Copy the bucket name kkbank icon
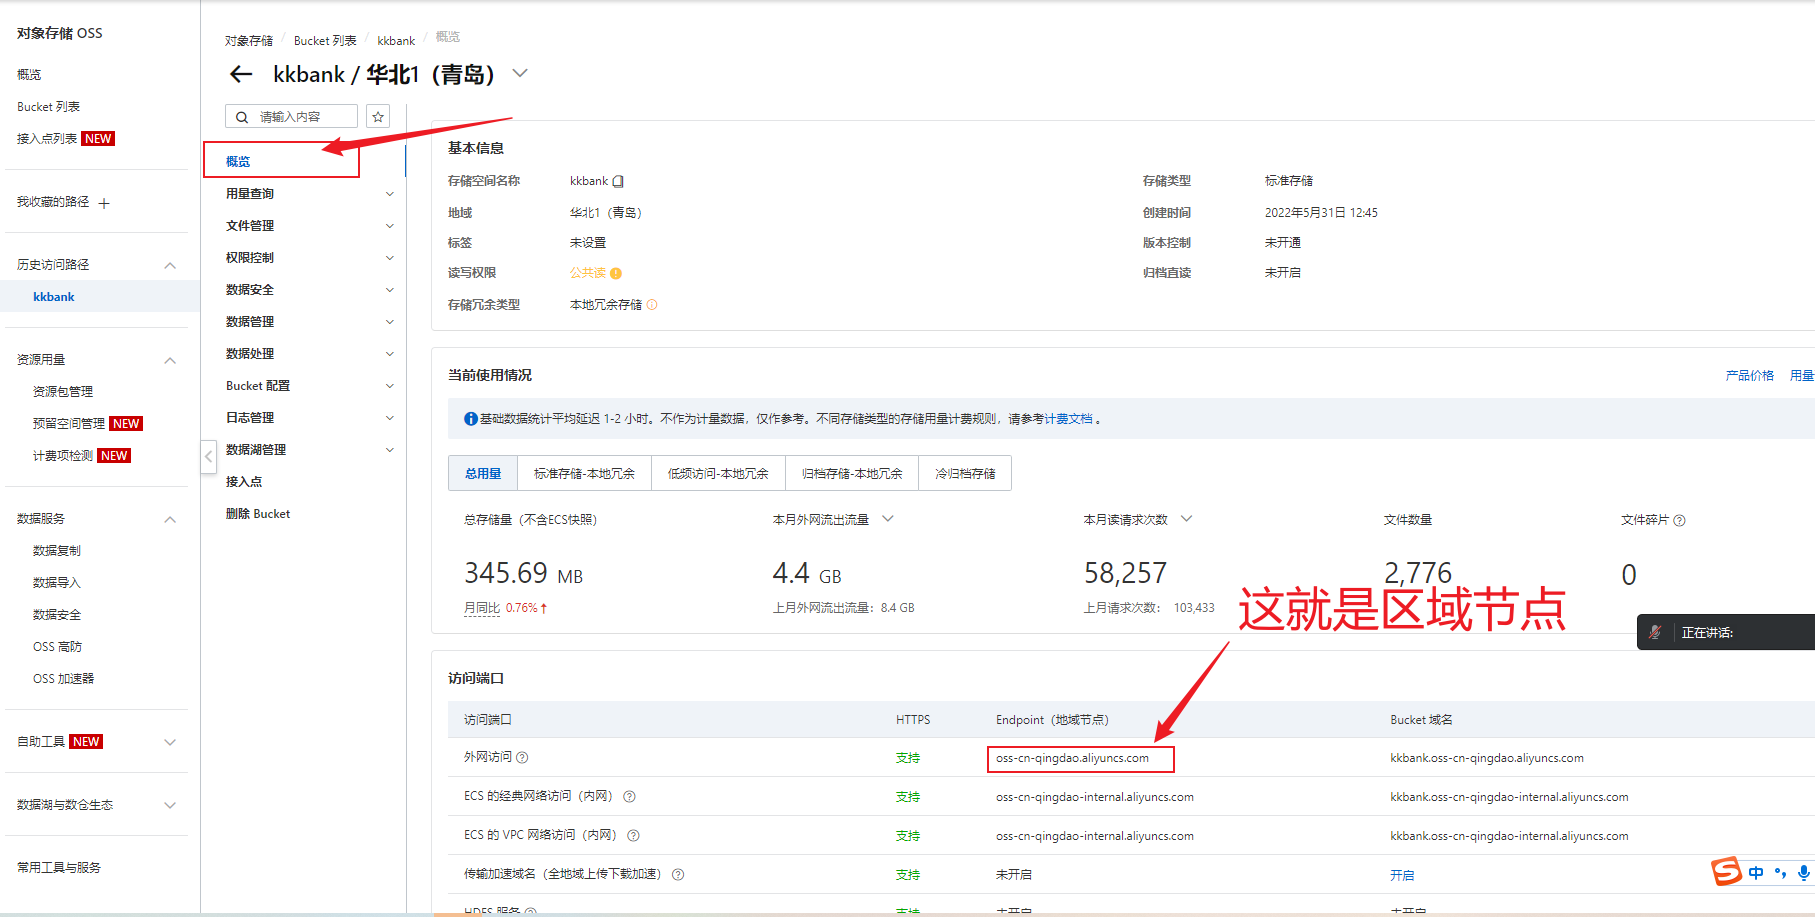The width and height of the screenshot is (1815, 917). [618, 181]
